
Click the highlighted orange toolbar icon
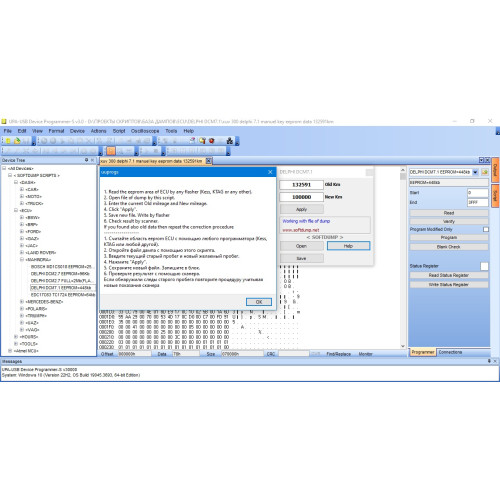click(x=111, y=151)
